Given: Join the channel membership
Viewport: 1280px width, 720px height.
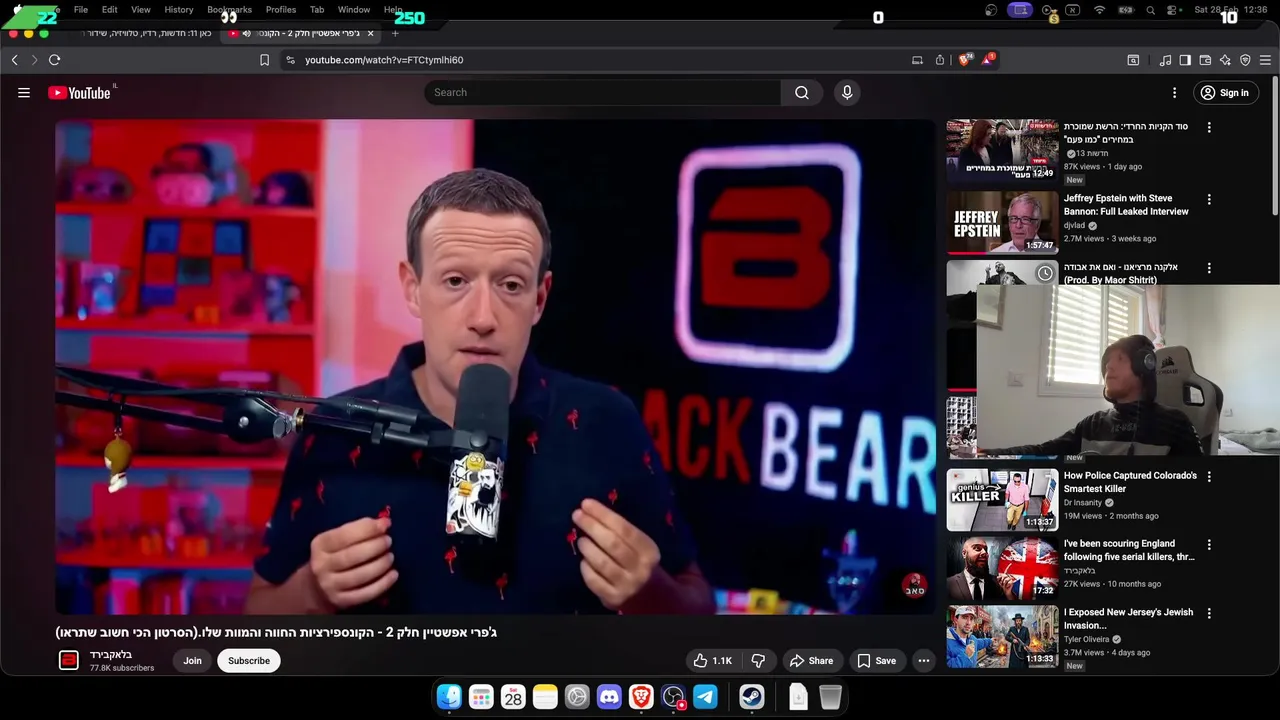Looking at the screenshot, I should point(192,660).
